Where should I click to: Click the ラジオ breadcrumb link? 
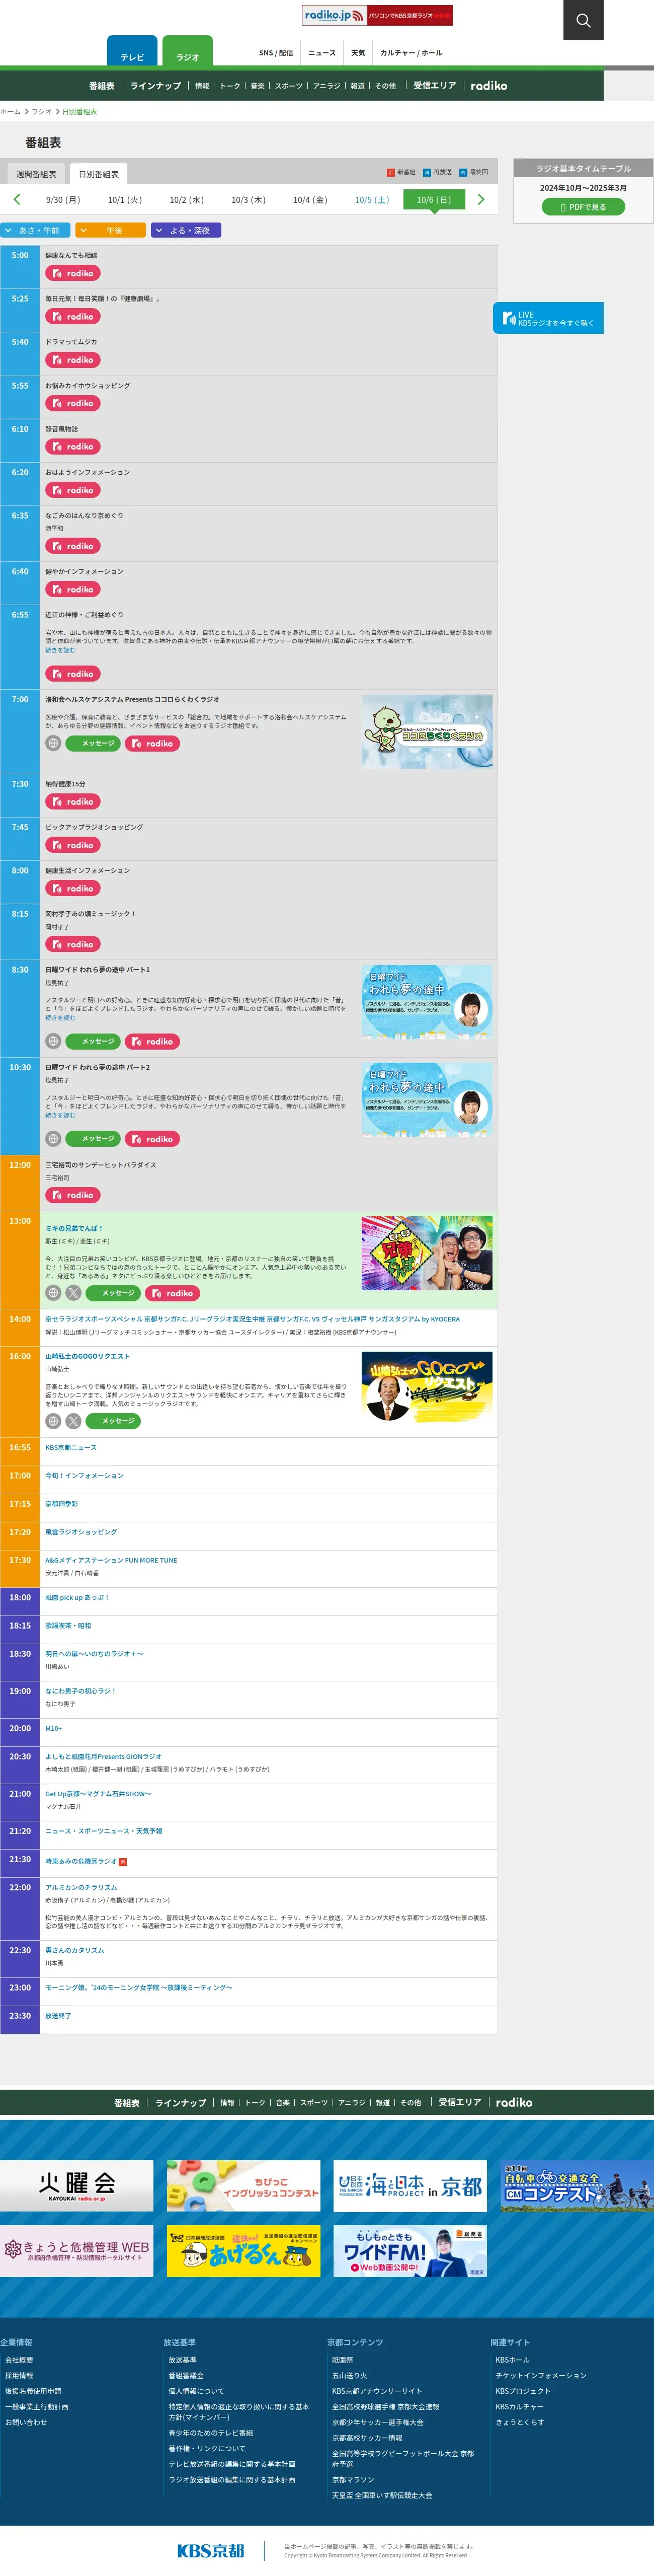[41, 112]
